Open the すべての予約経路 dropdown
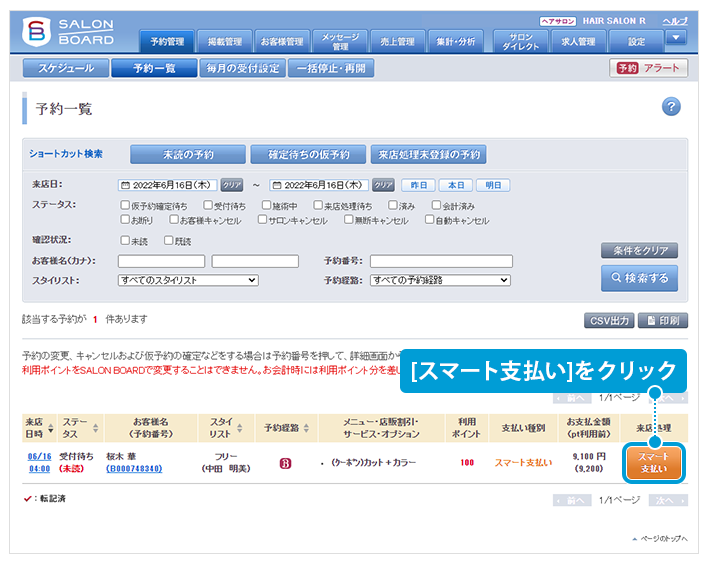The image size is (710, 563). [x=440, y=280]
